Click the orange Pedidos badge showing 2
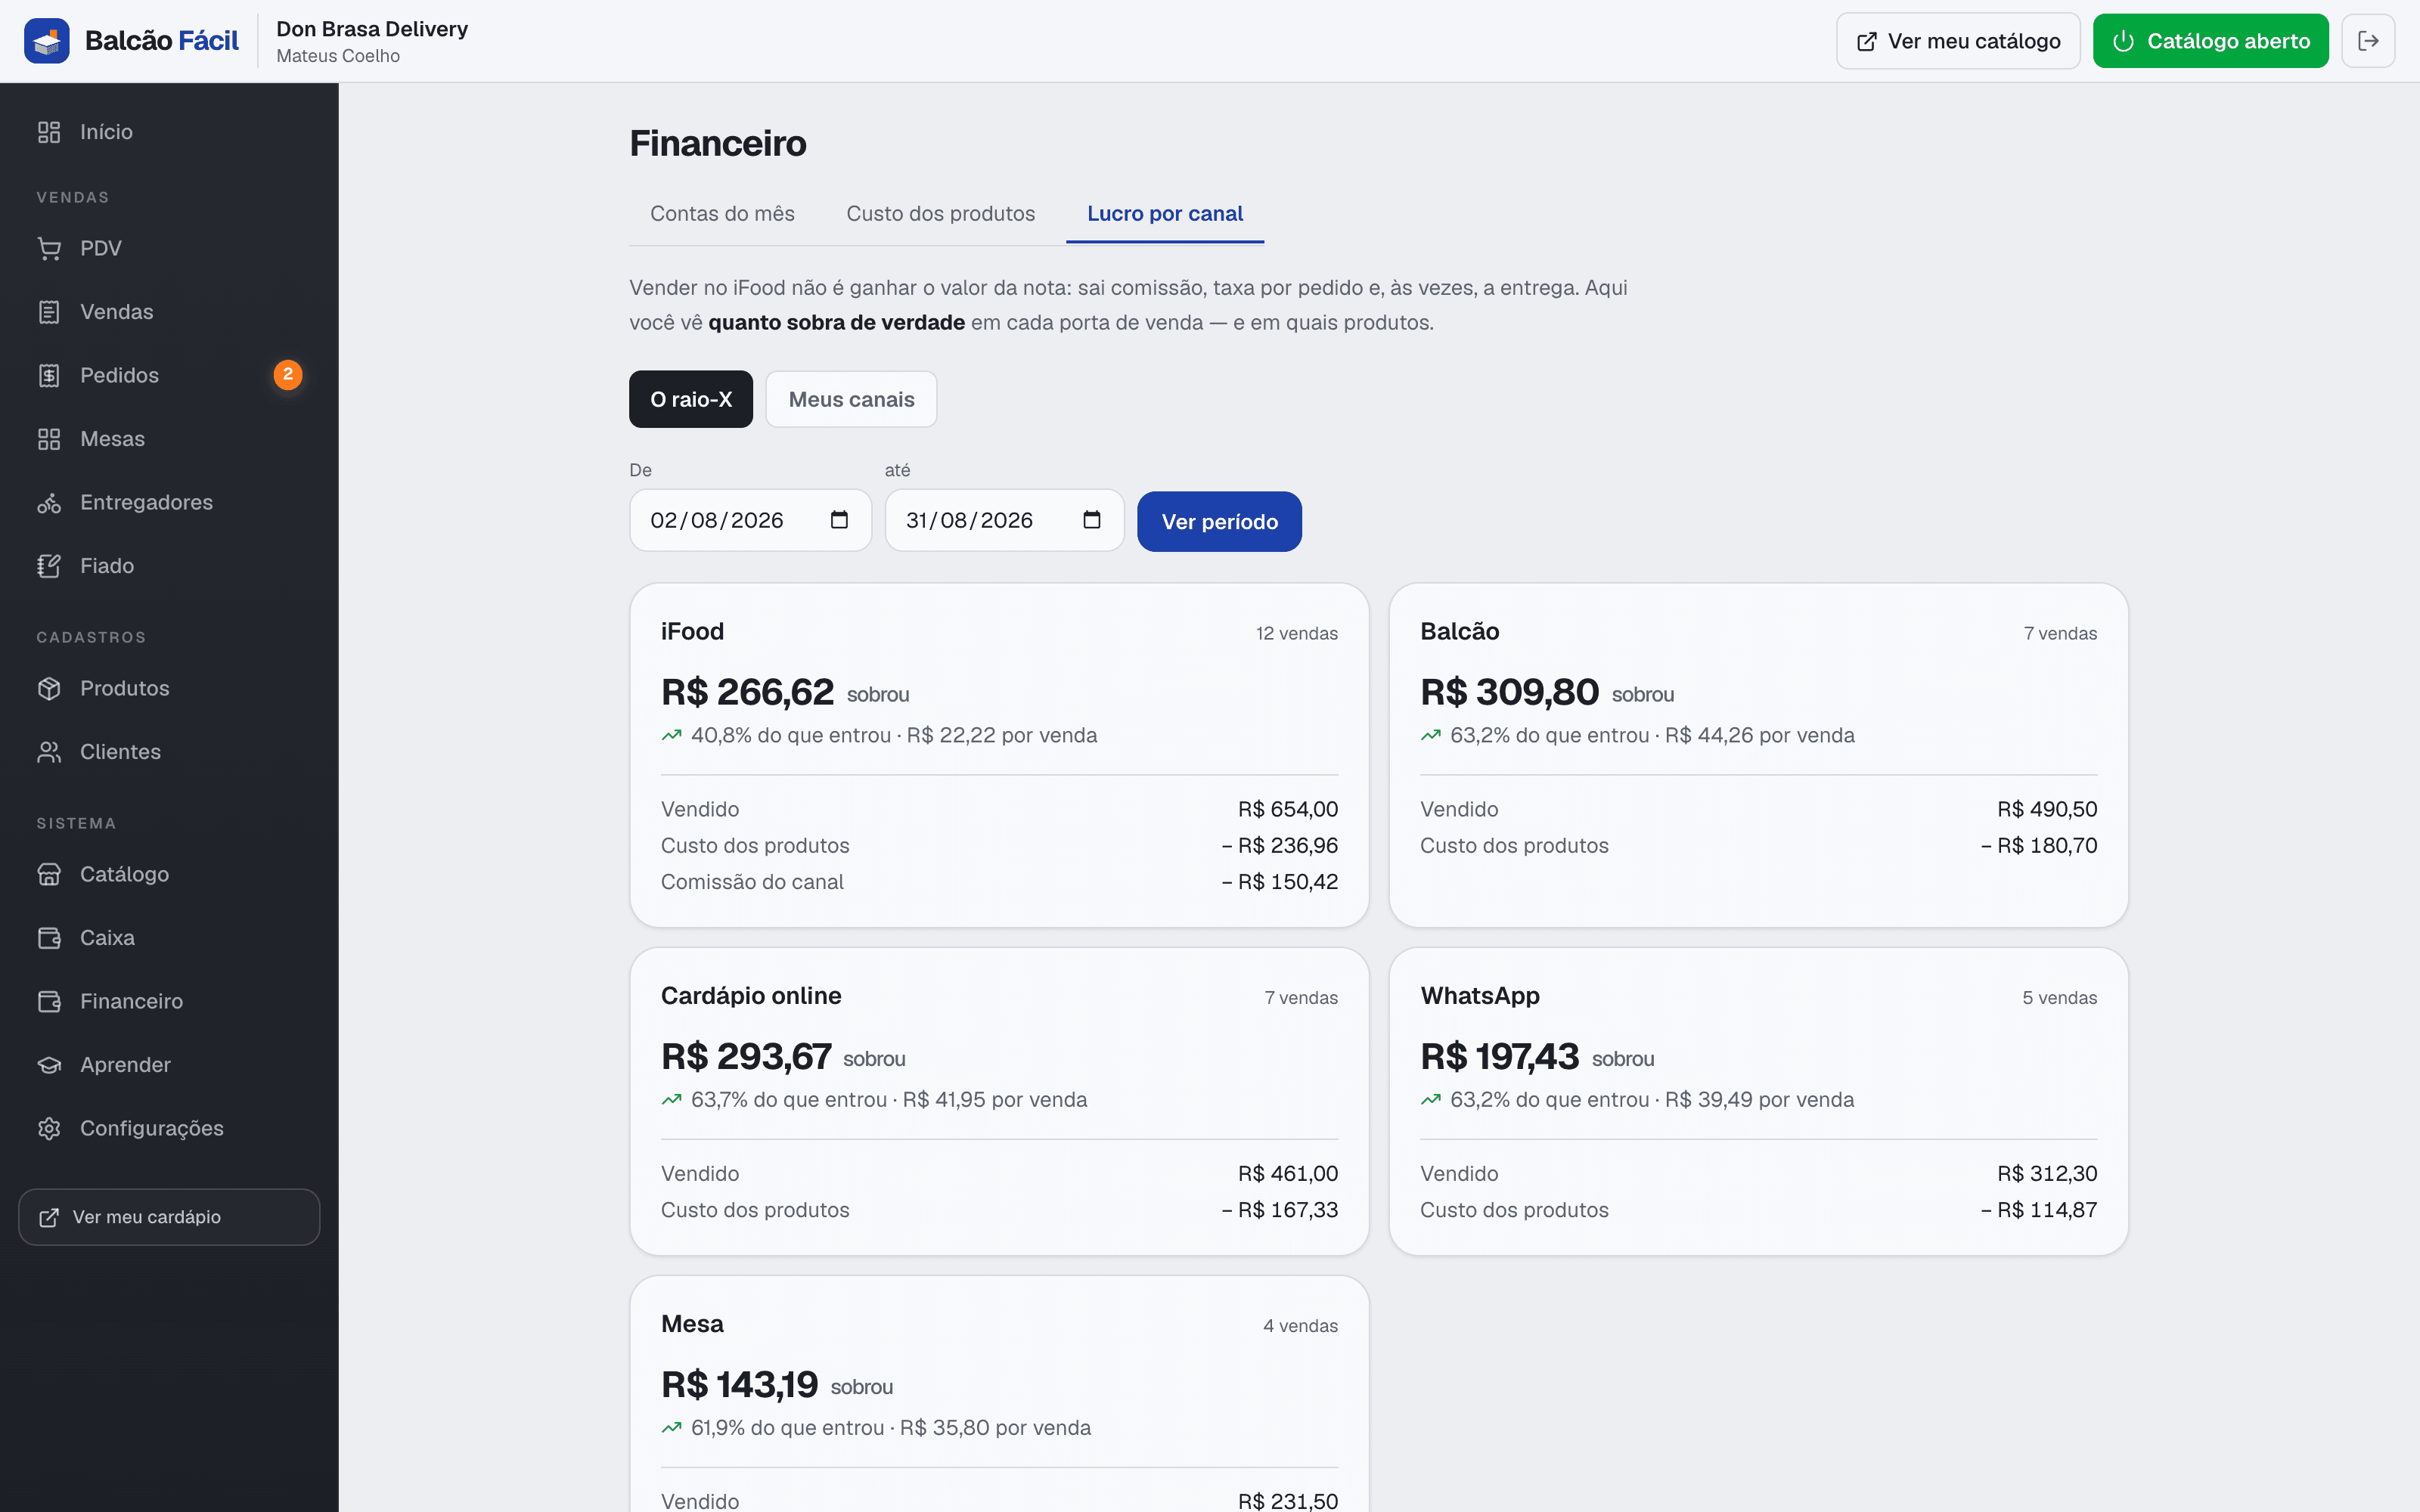 pos(288,375)
